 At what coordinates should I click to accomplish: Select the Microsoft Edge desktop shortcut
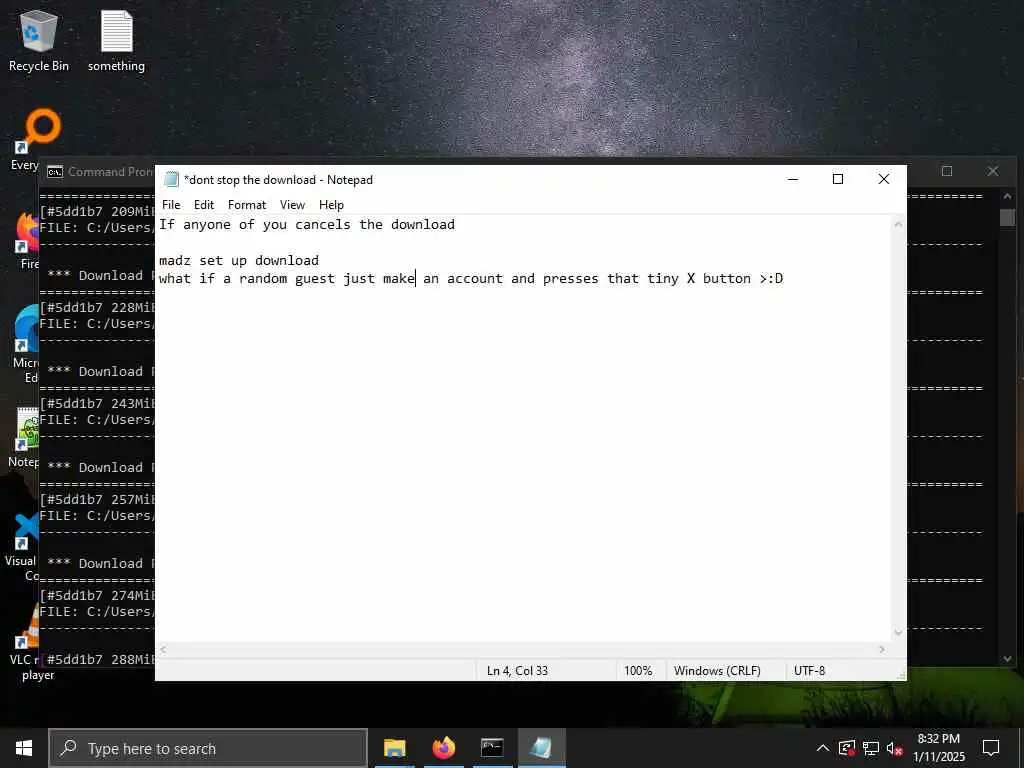click(26, 343)
